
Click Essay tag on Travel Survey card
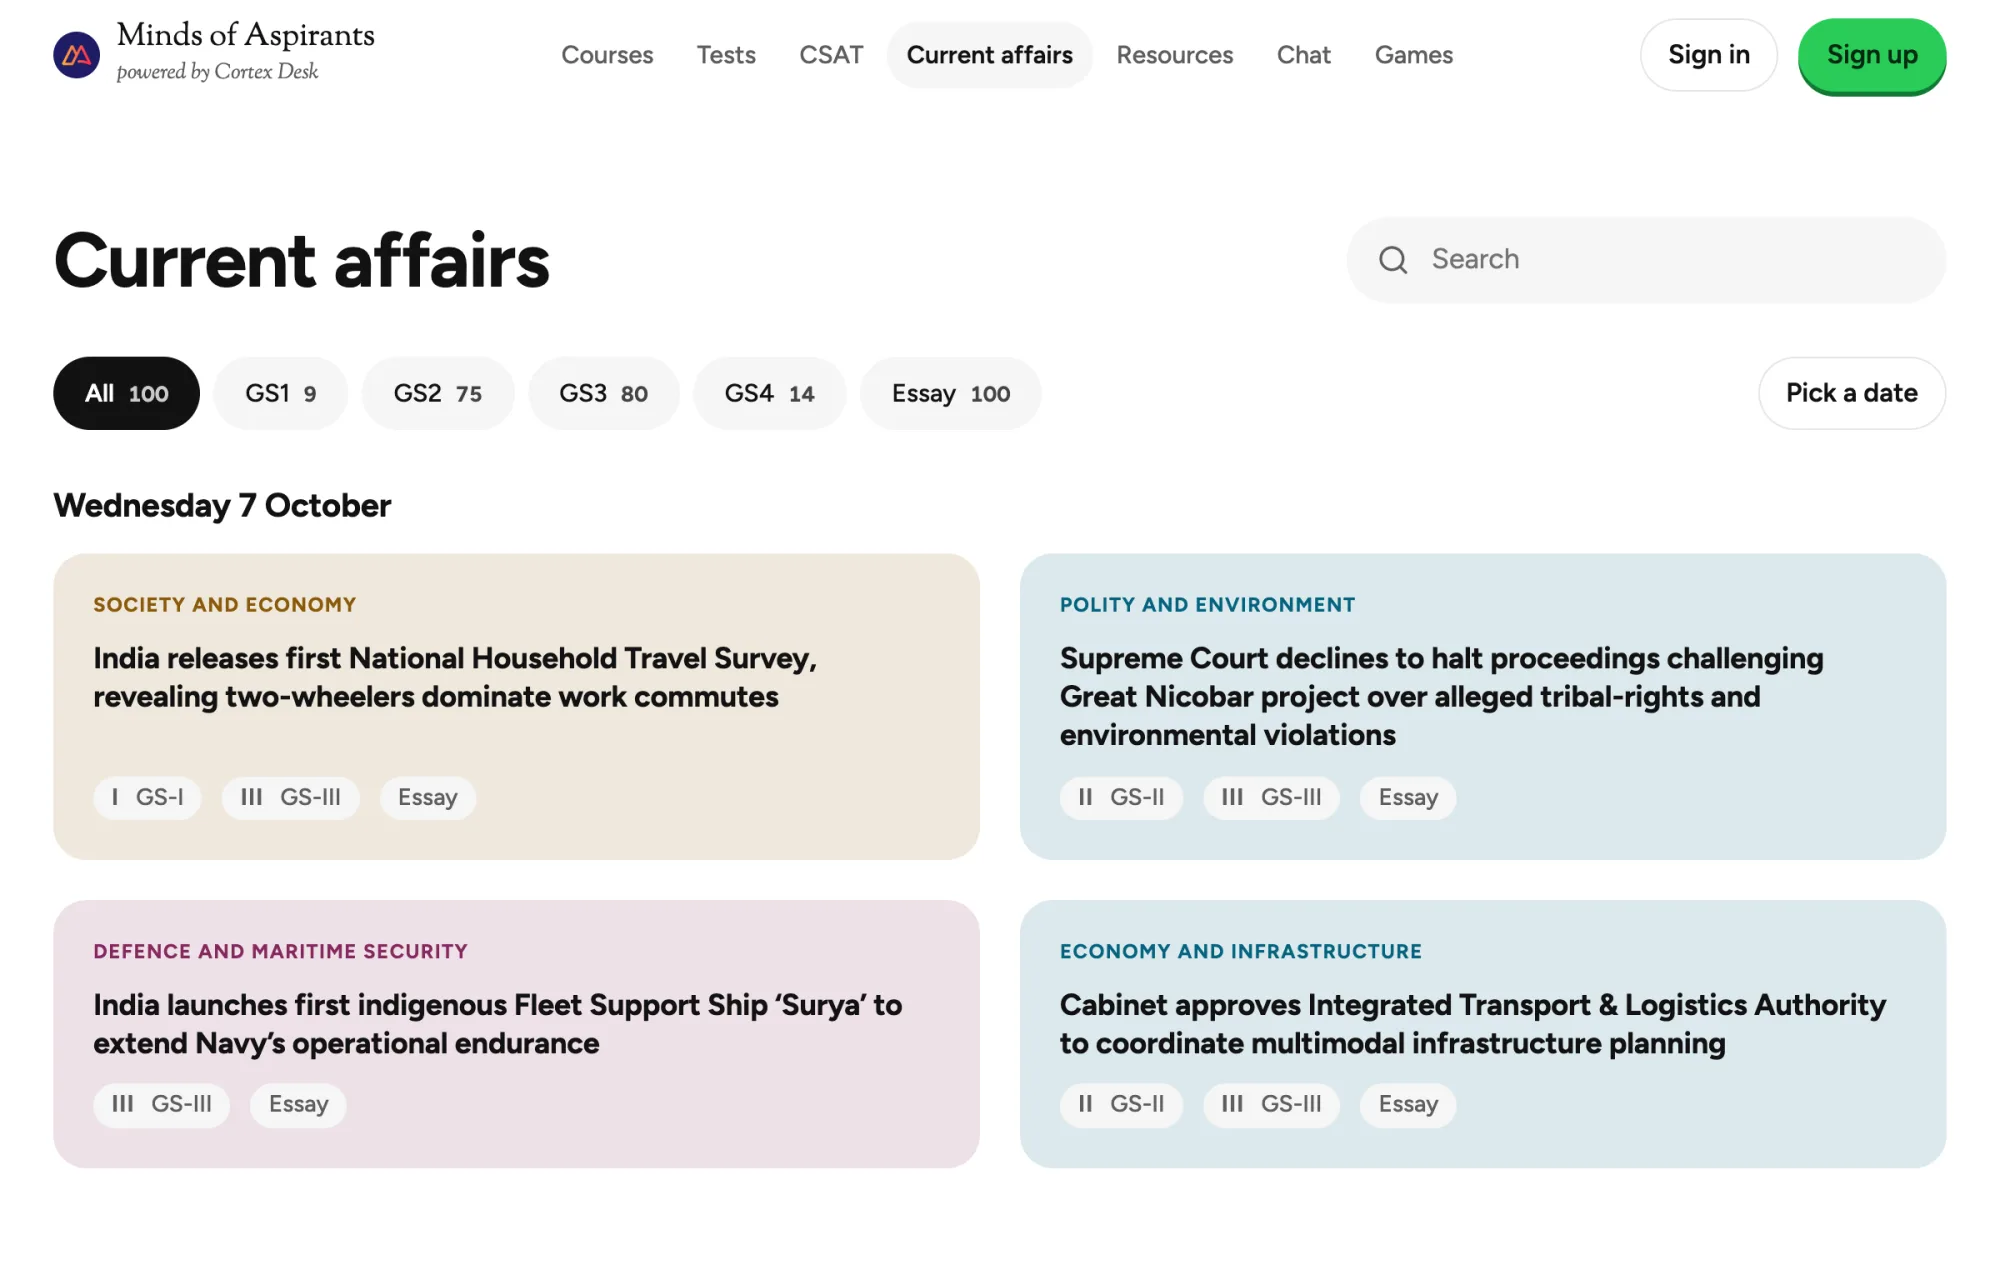click(x=427, y=798)
